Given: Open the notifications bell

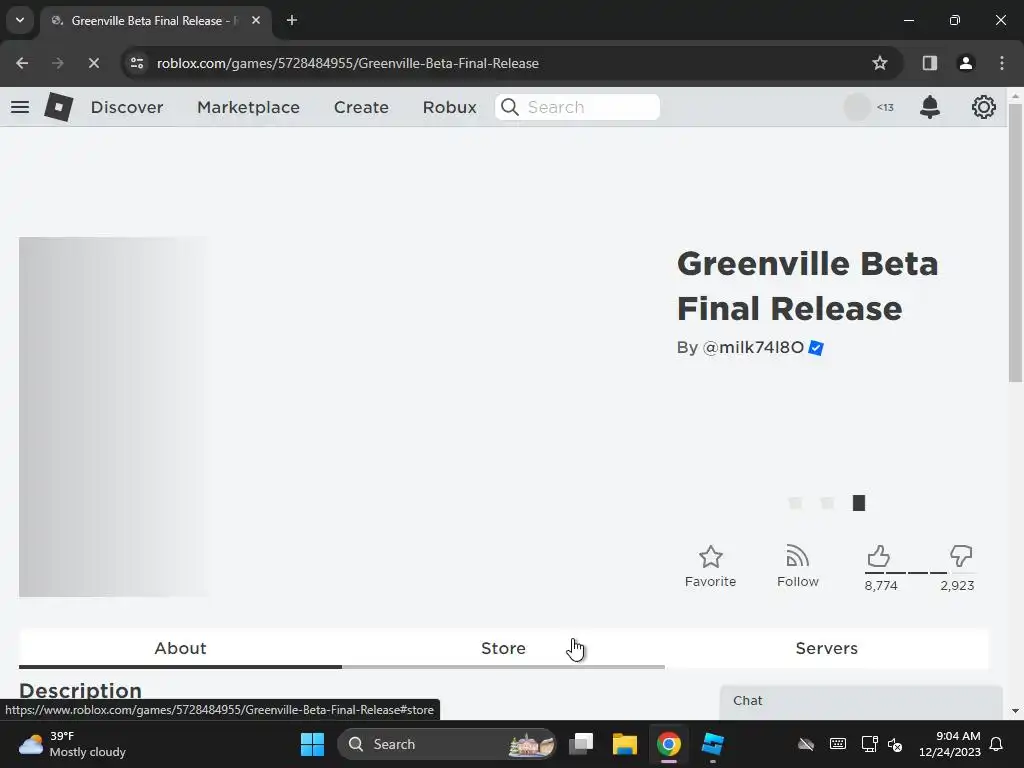Looking at the screenshot, I should pyautogui.click(x=929, y=107).
